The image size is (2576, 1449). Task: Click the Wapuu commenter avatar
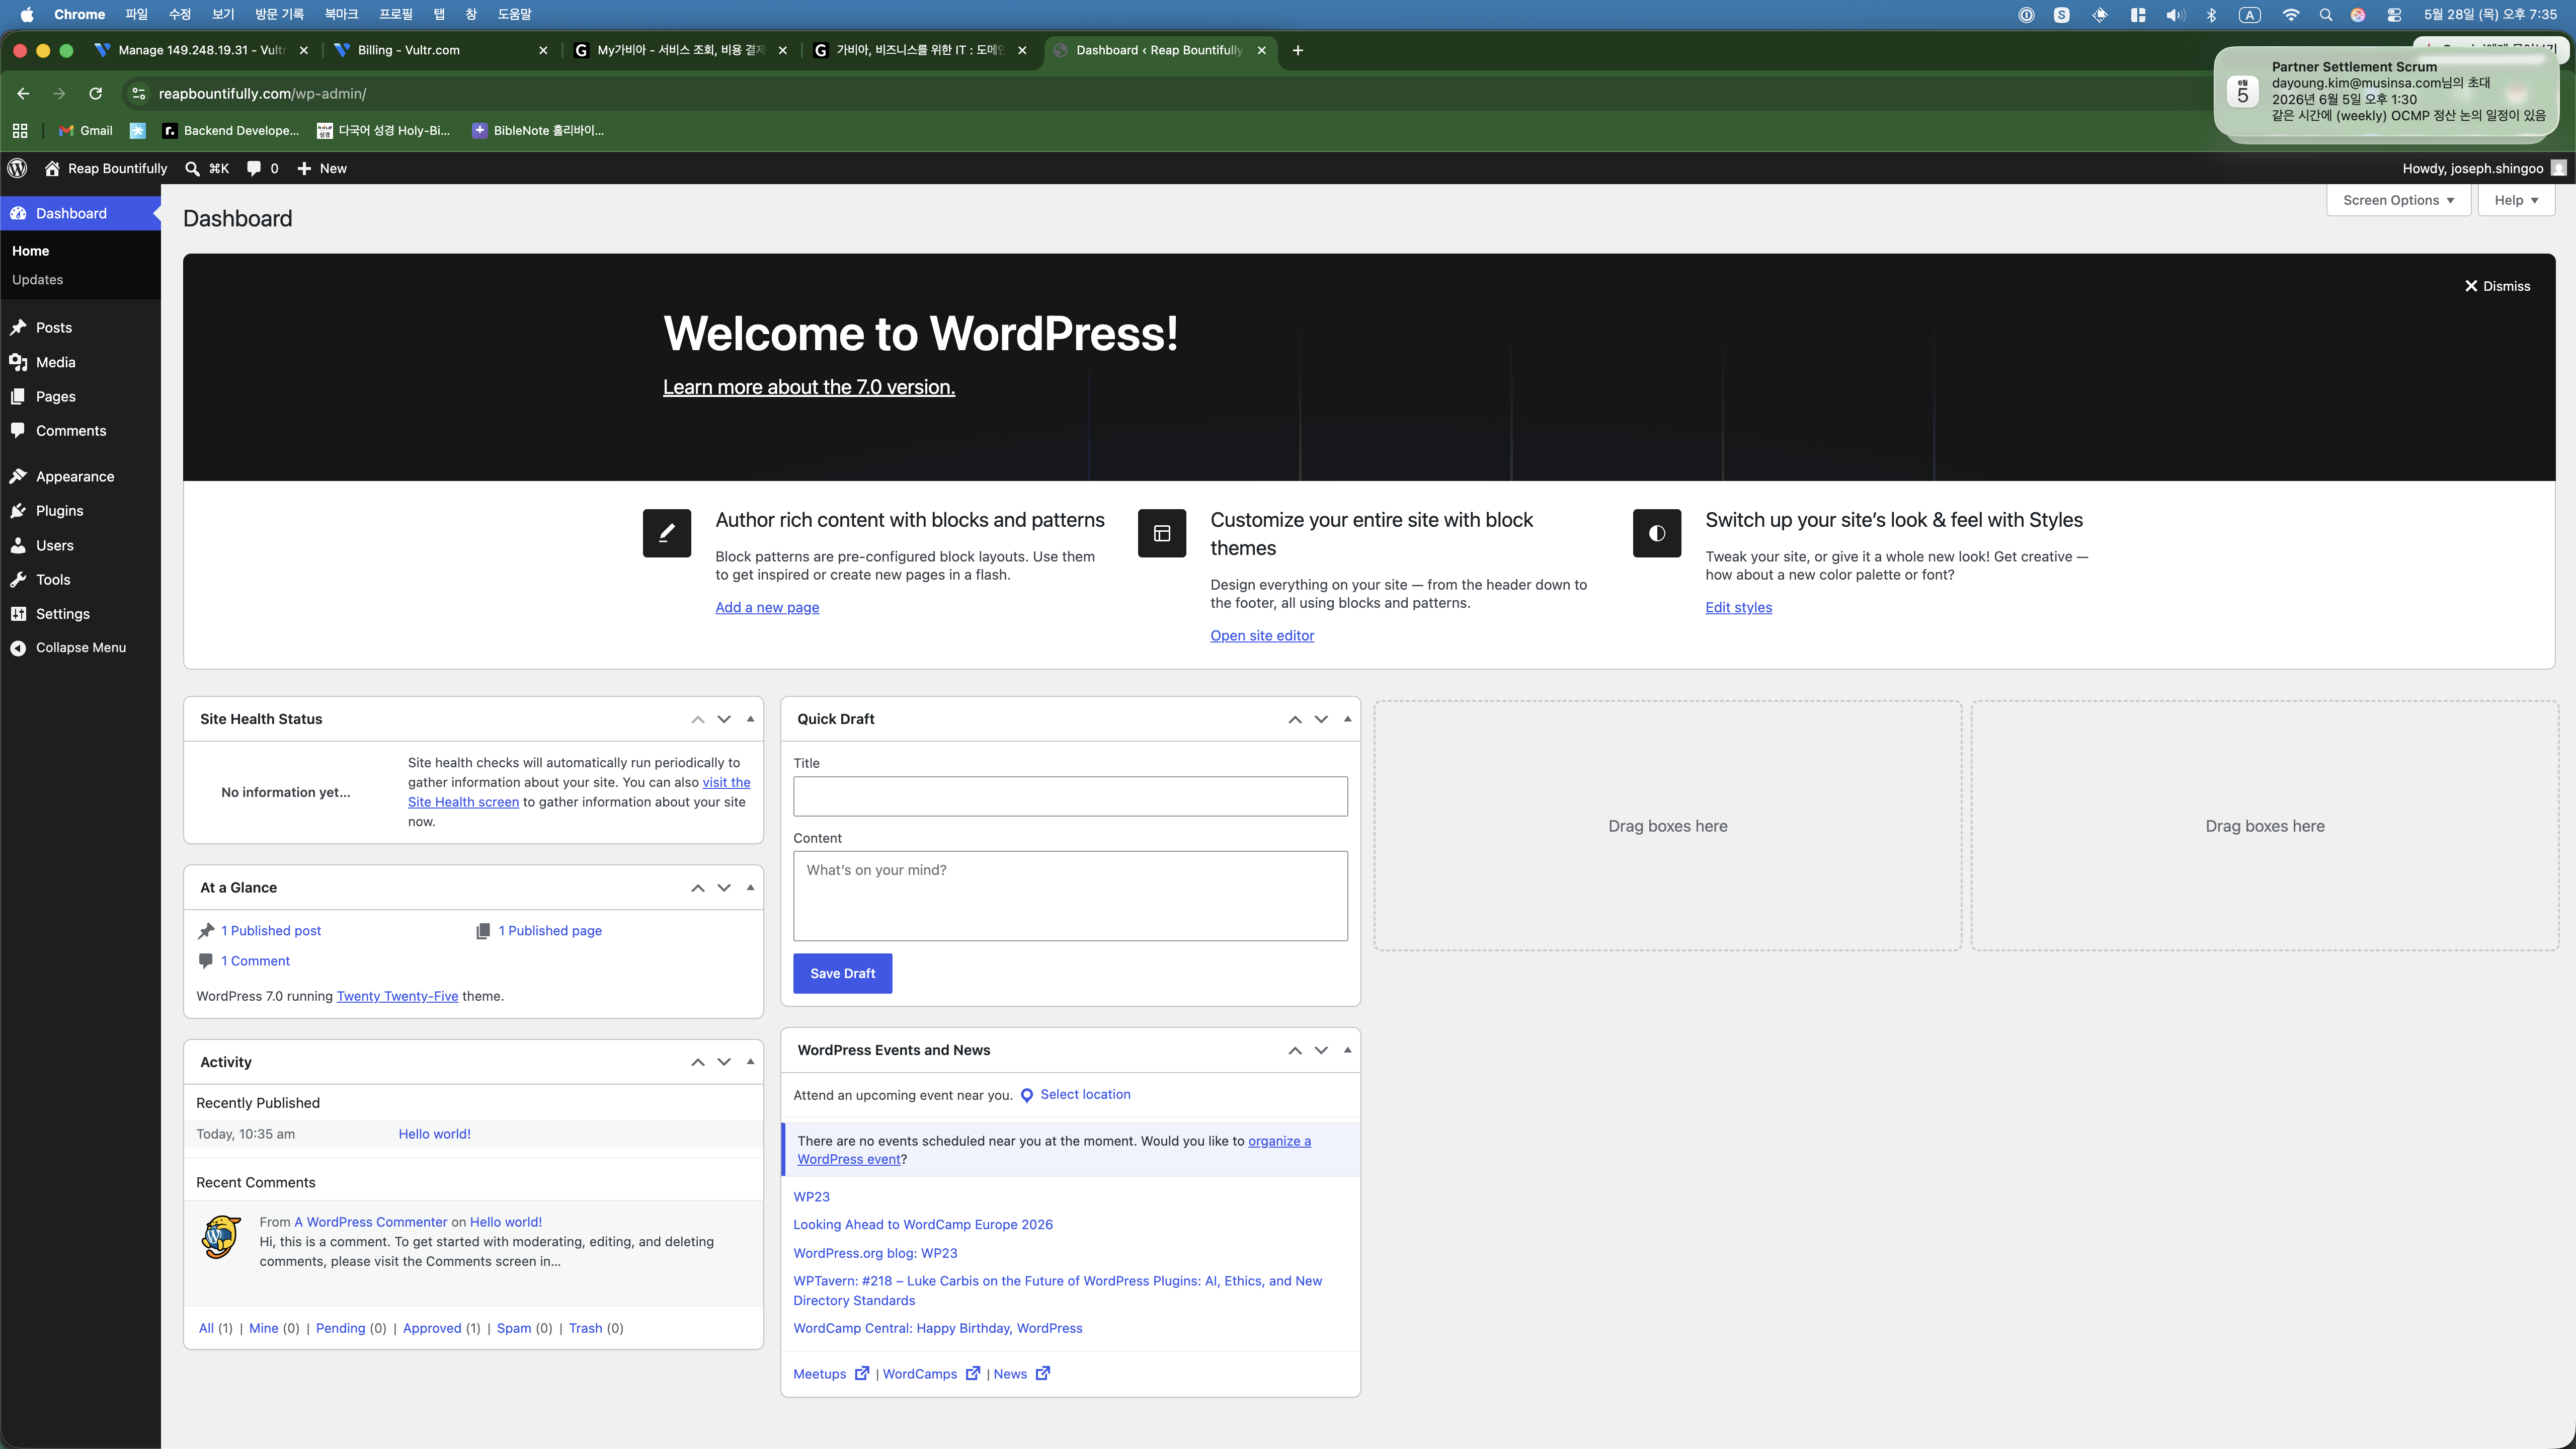click(221, 1237)
